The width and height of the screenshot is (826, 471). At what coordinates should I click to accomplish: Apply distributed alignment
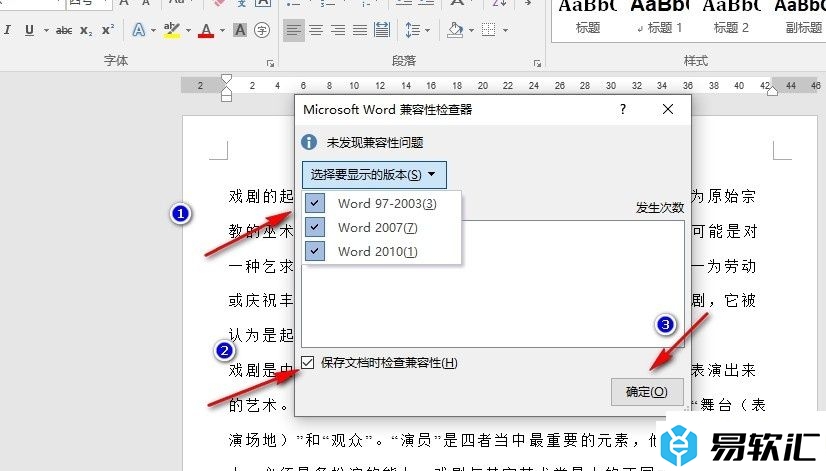[382, 30]
